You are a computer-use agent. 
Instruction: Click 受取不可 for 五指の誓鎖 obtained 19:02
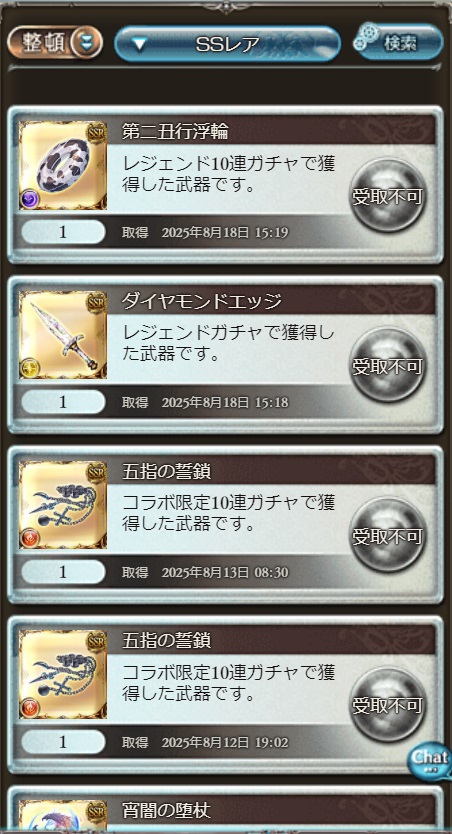(387, 705)
